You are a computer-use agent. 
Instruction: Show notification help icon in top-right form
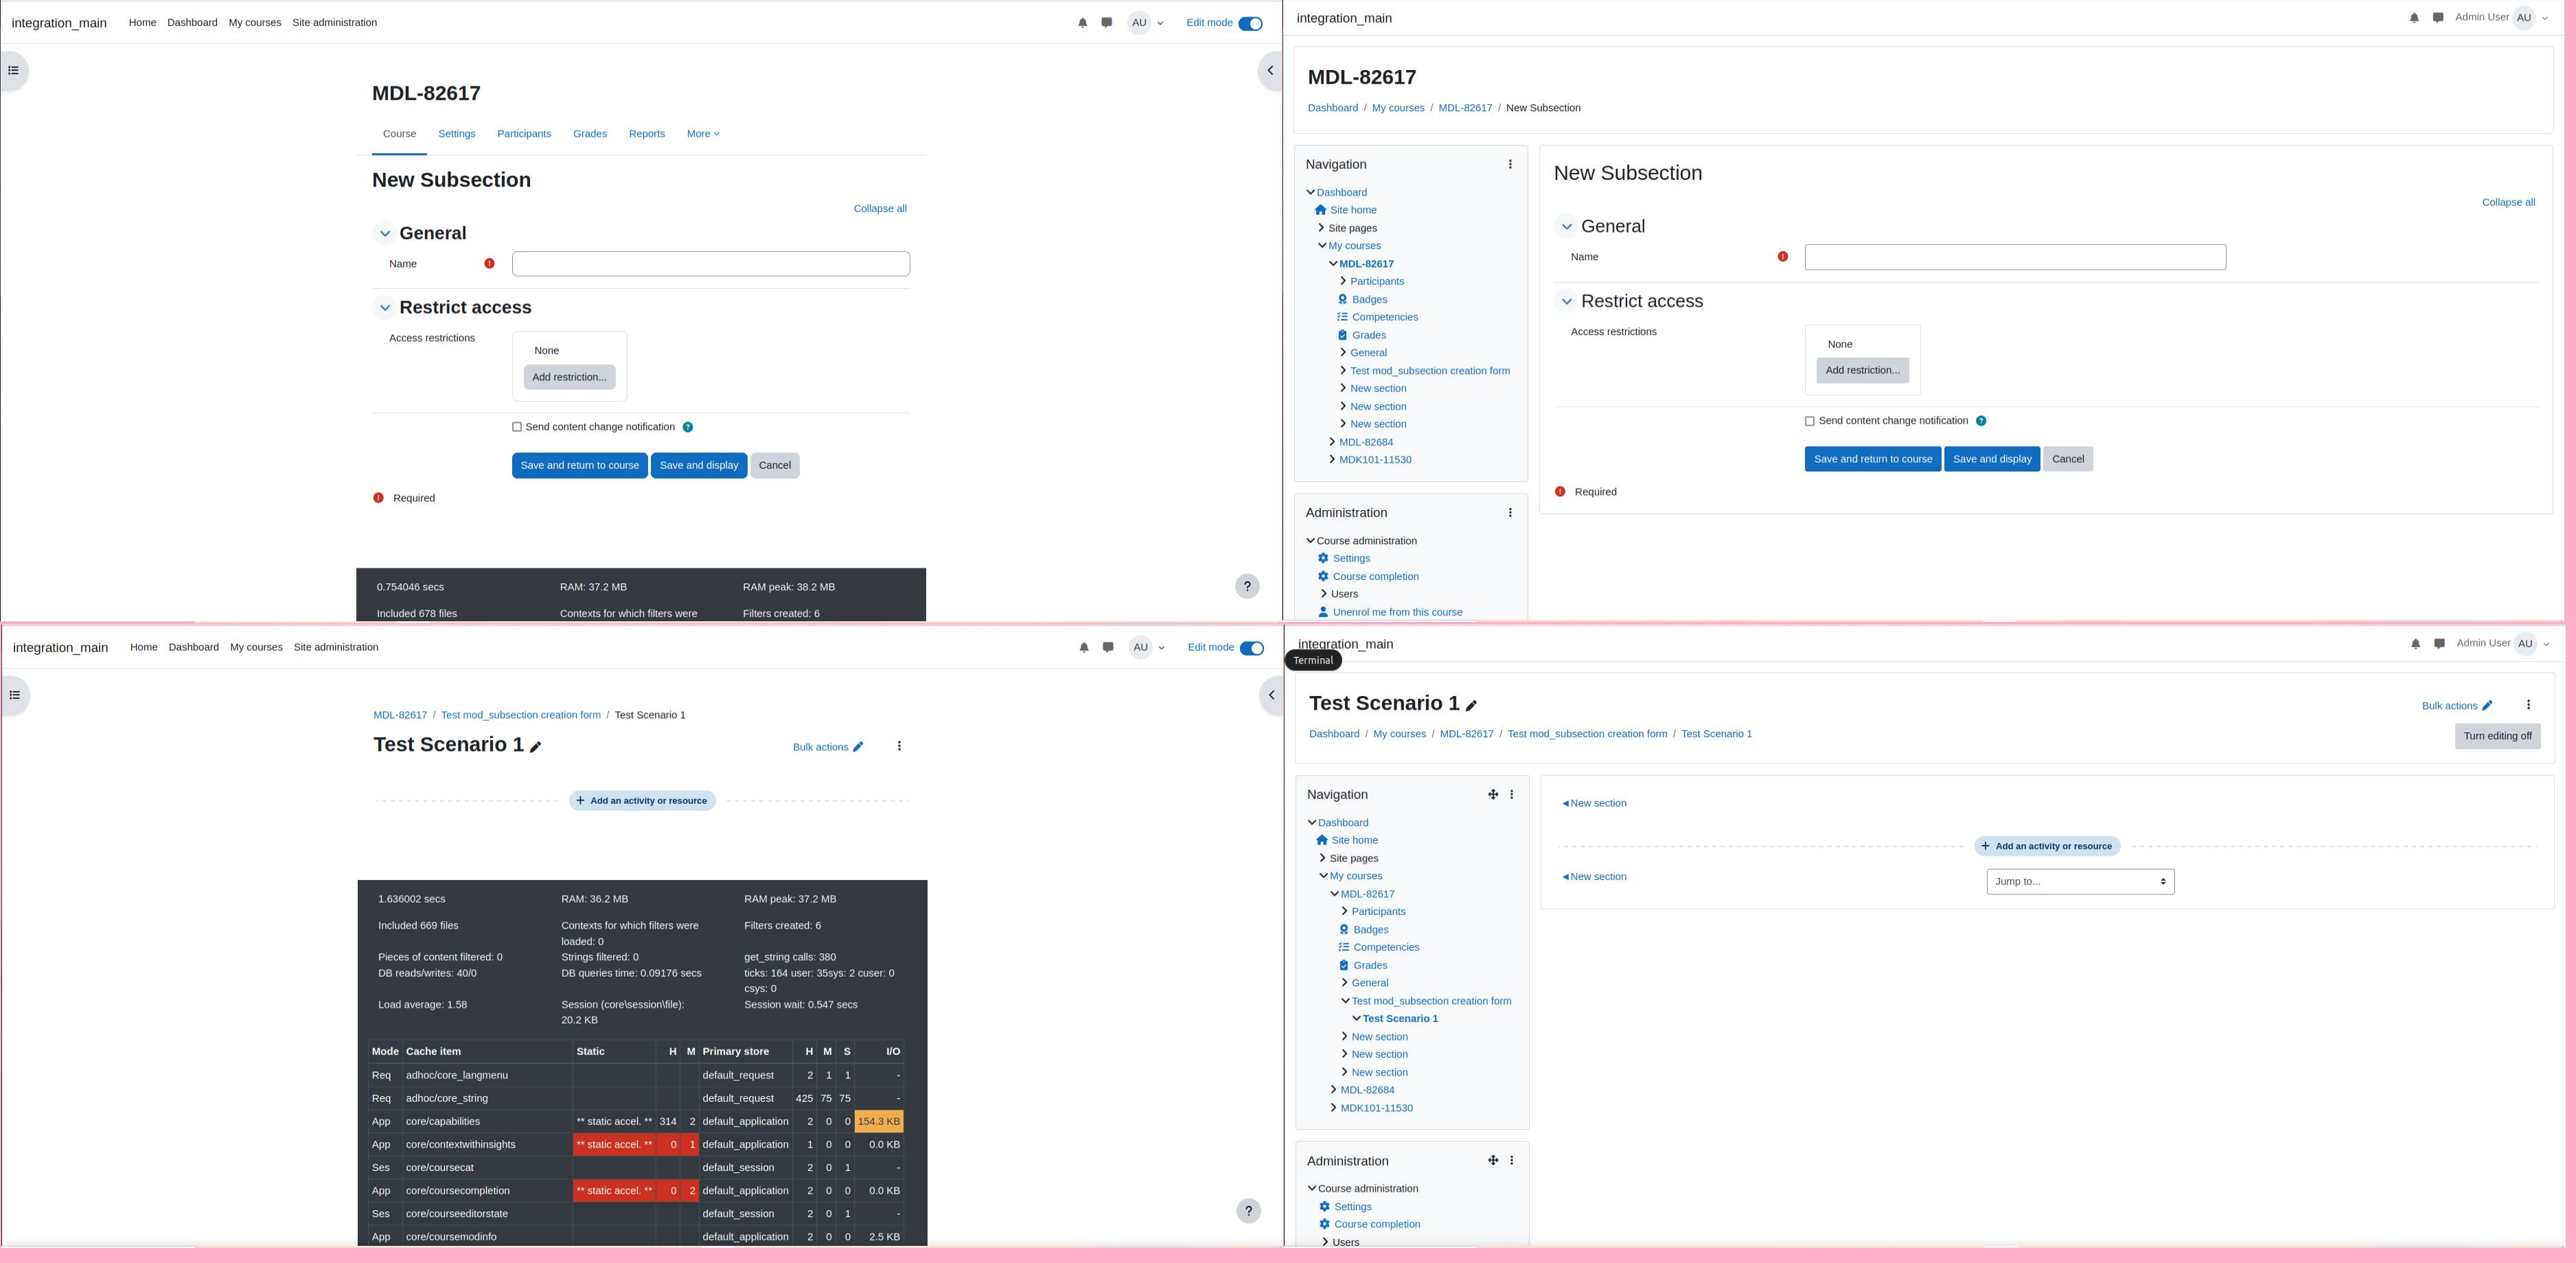1981,421
